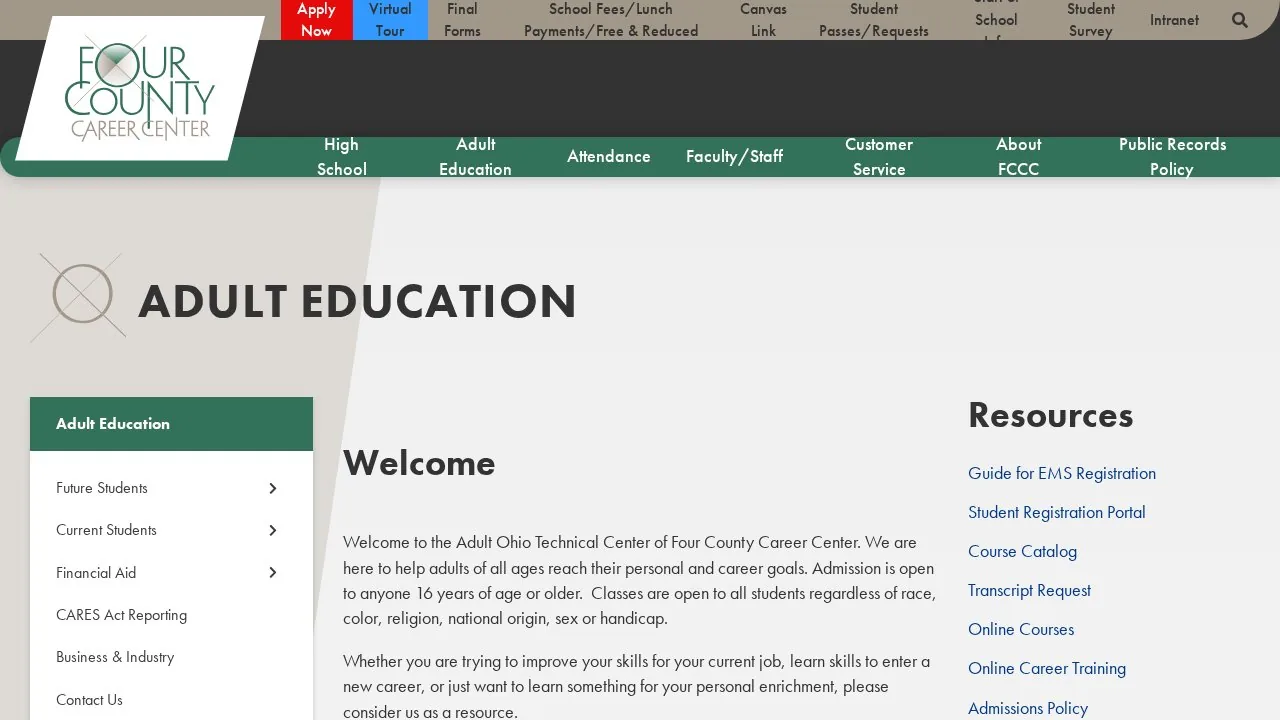Open Current Students in the sidebar
Viewport: 1280px width, 720px height.
106,530
